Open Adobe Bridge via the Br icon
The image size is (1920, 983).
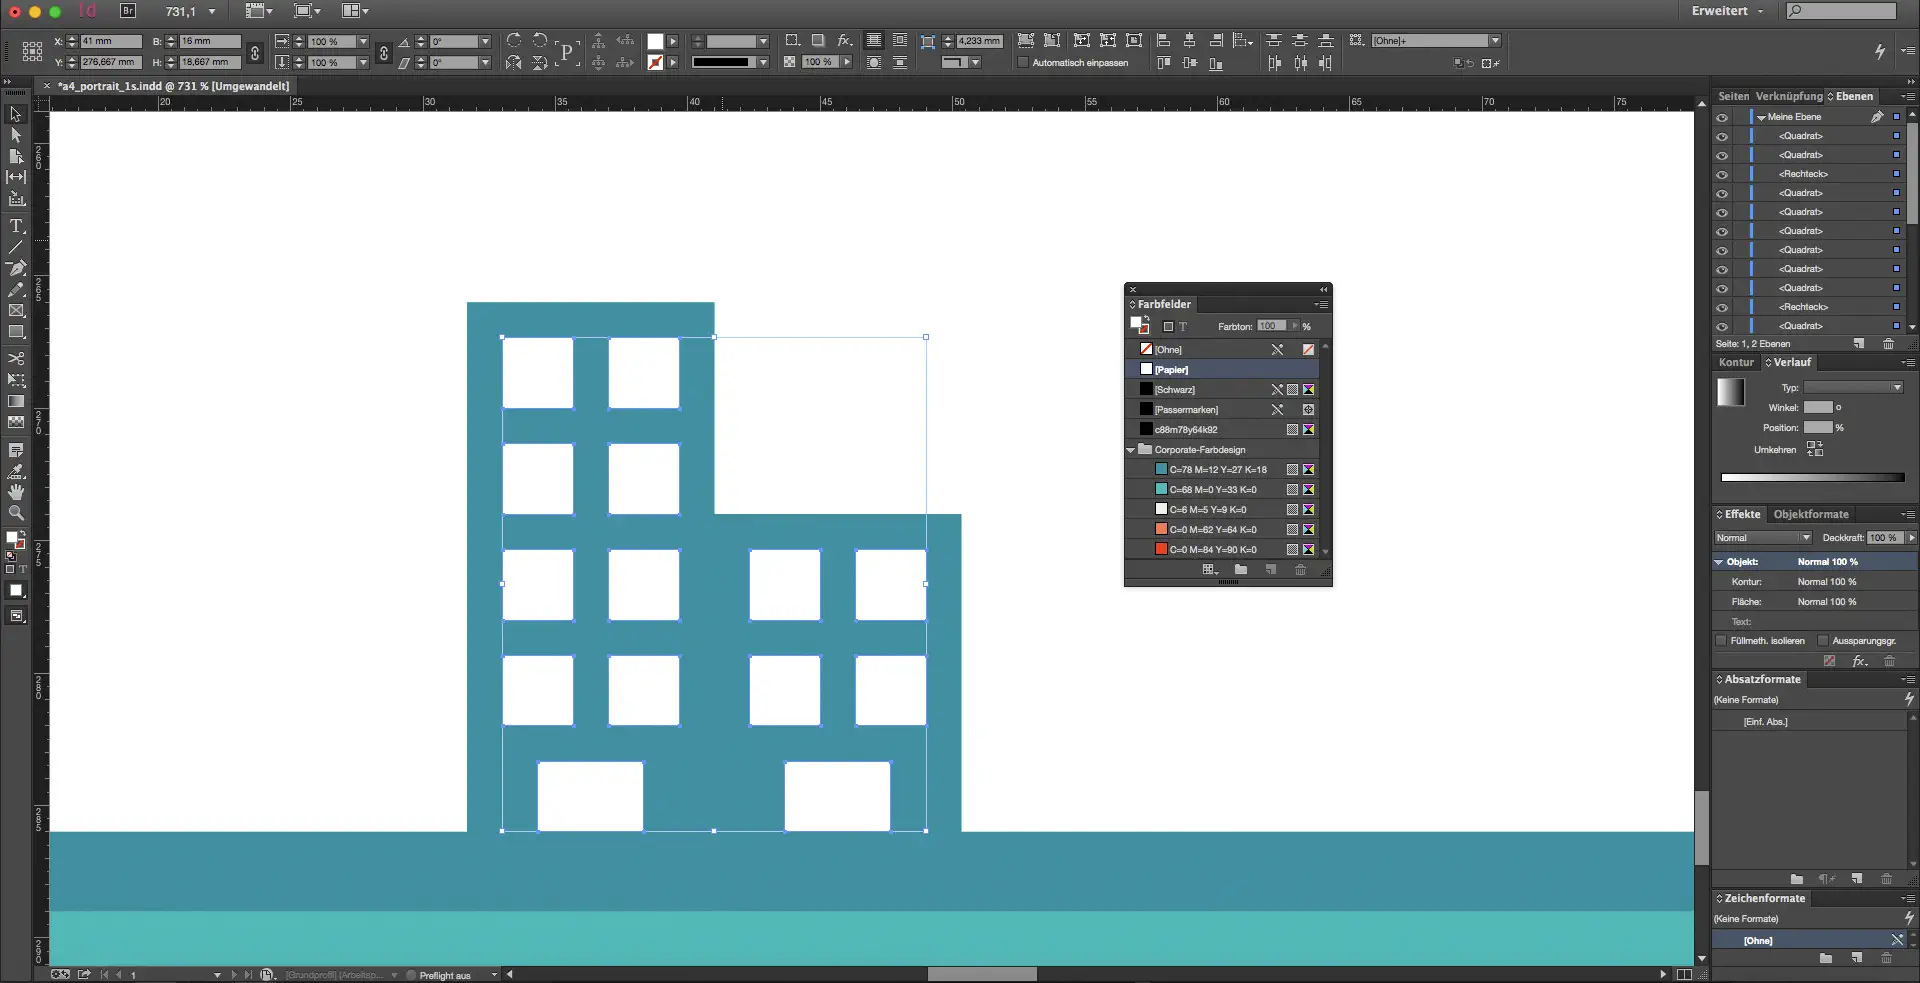[x=128, y=11]
